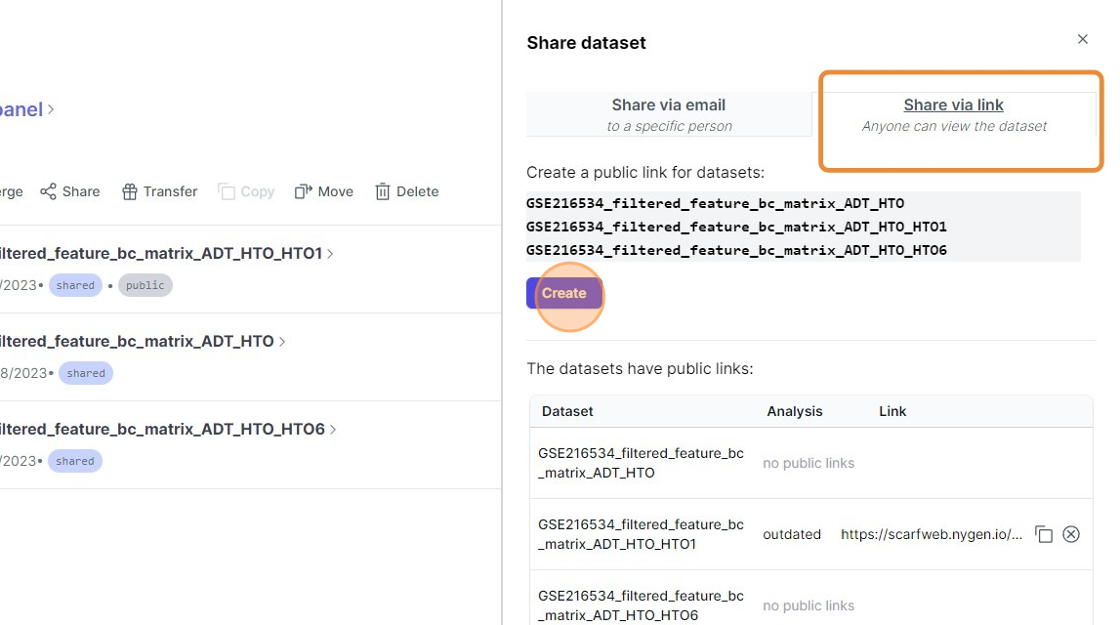The width and height of the screenshot is (1120, 625).
Task: Open the ADT_HTO_HTO1 dataset chevron
Action: (331, 254)
